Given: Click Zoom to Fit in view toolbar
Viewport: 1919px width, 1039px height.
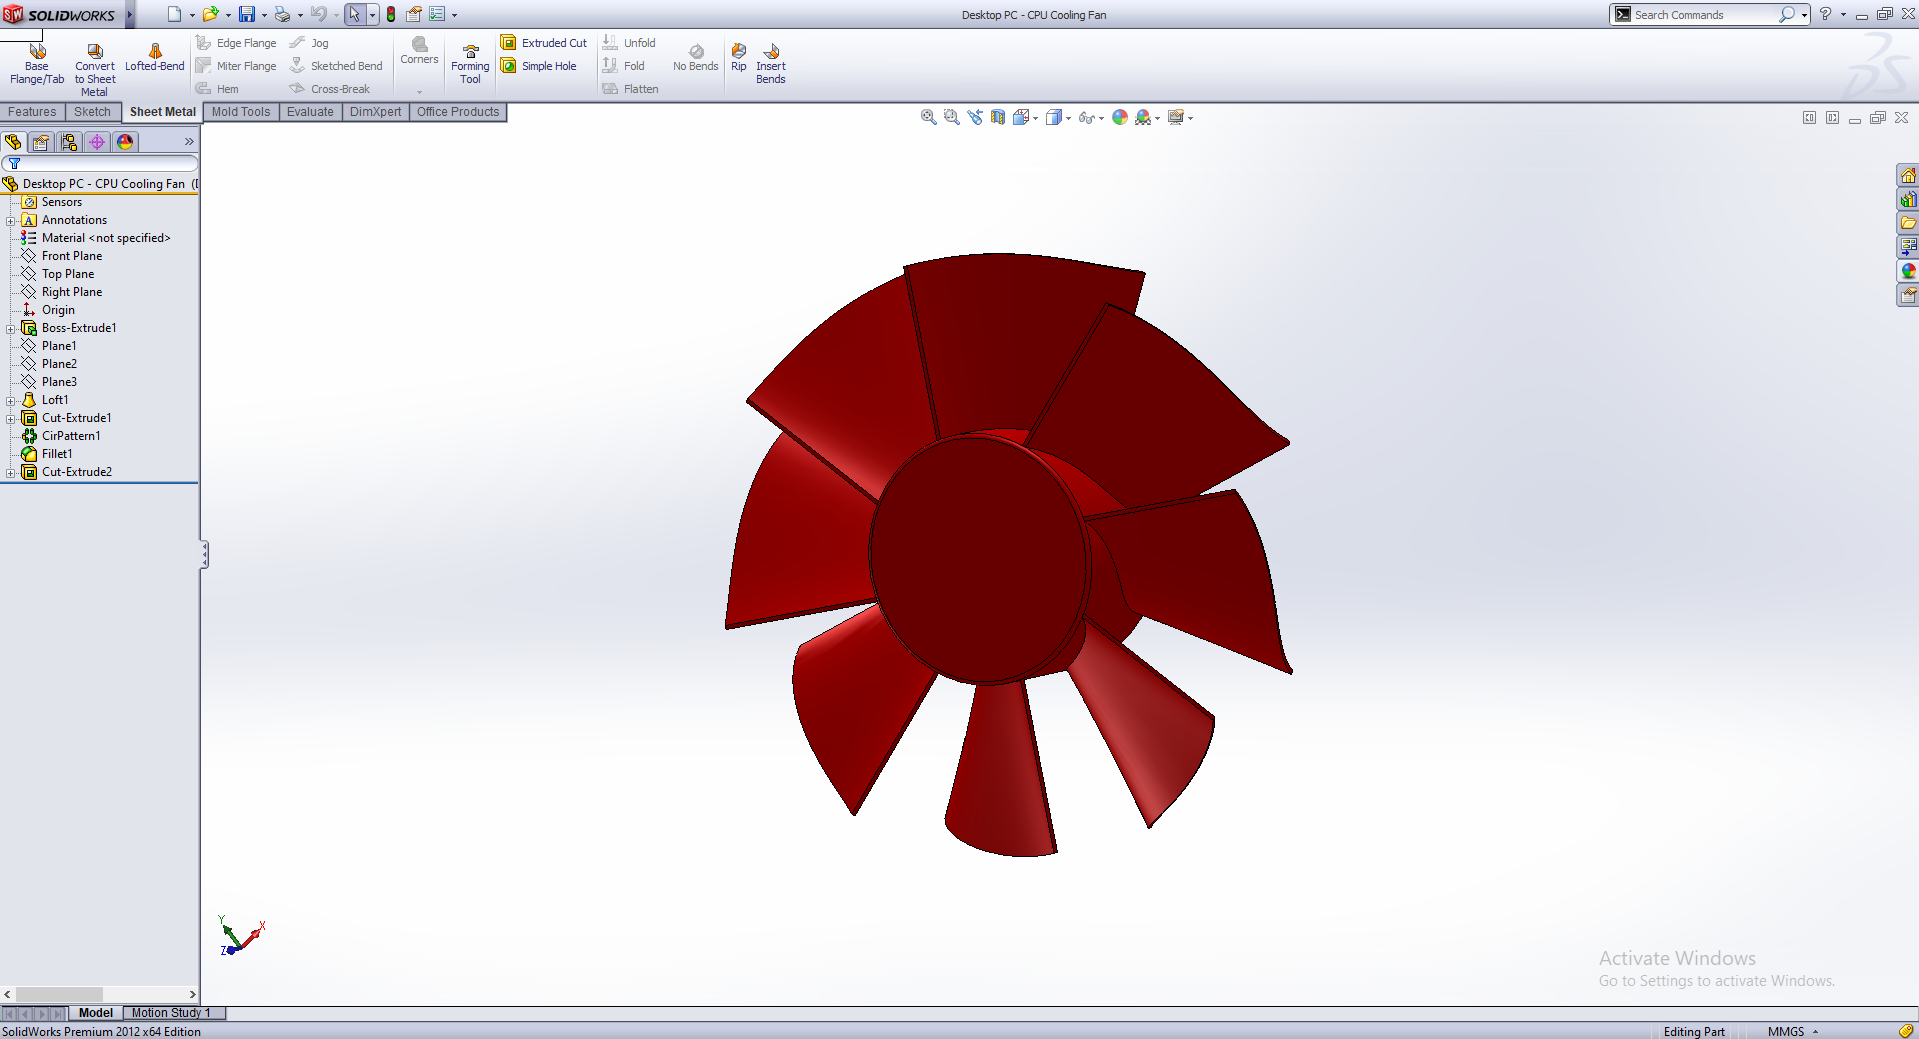Looking at the screenshot, I should [928, 117].
